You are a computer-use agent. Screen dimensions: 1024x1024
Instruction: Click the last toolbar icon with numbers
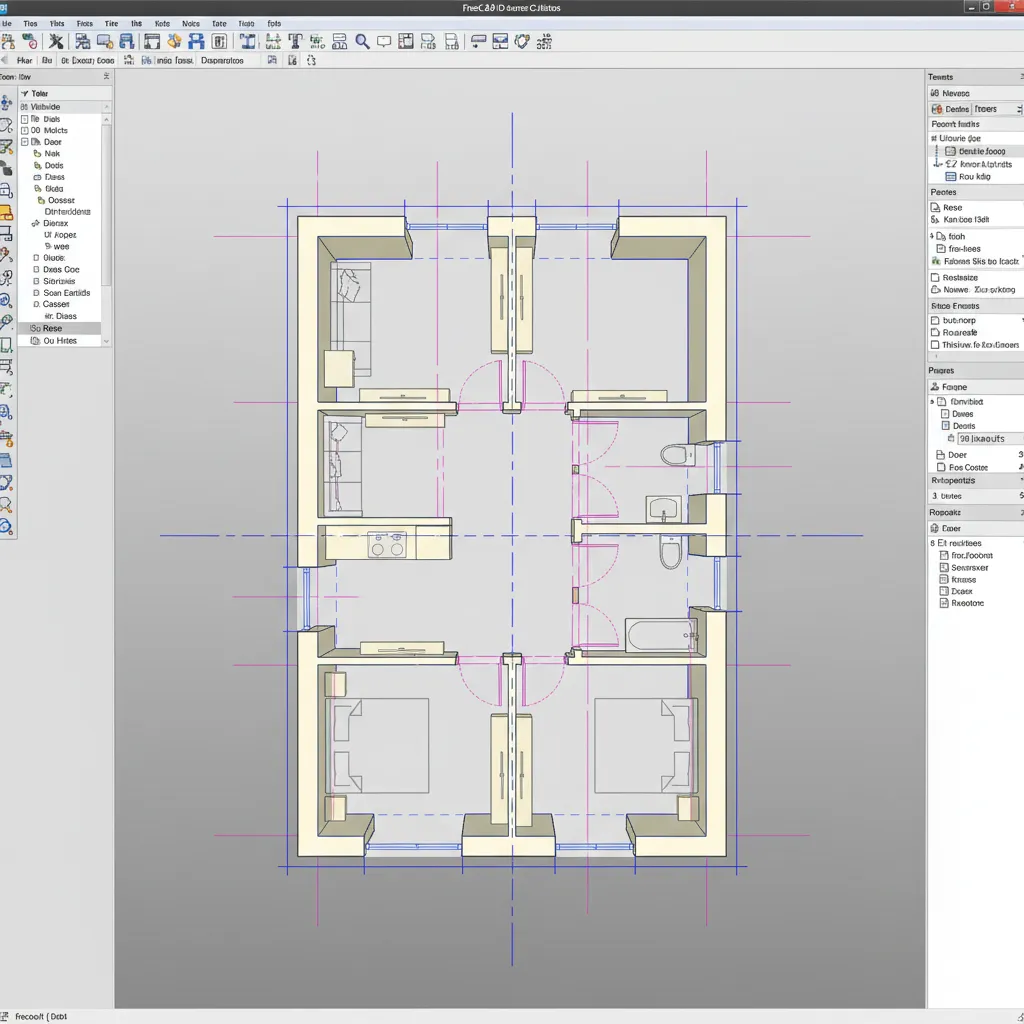(544, 42)
